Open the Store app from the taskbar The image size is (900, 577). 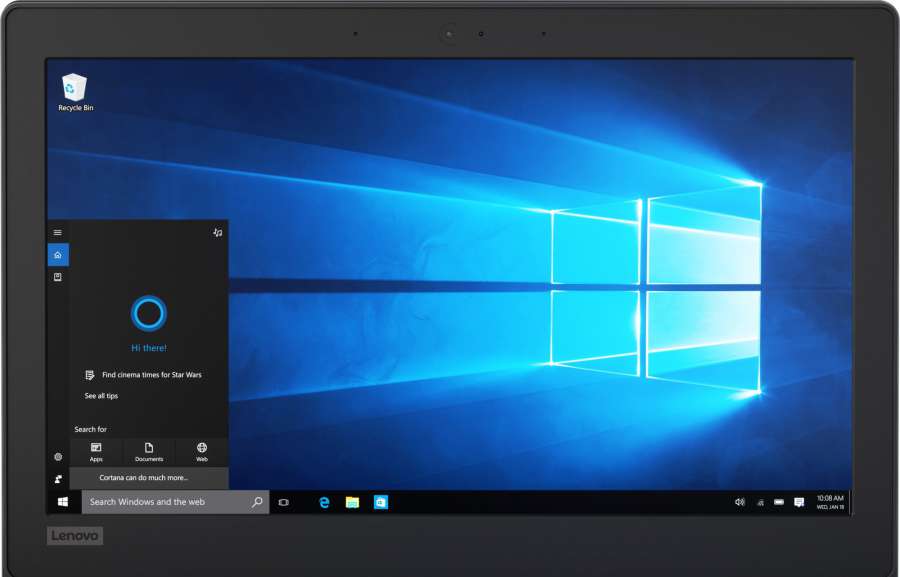[x=381, y=502]
